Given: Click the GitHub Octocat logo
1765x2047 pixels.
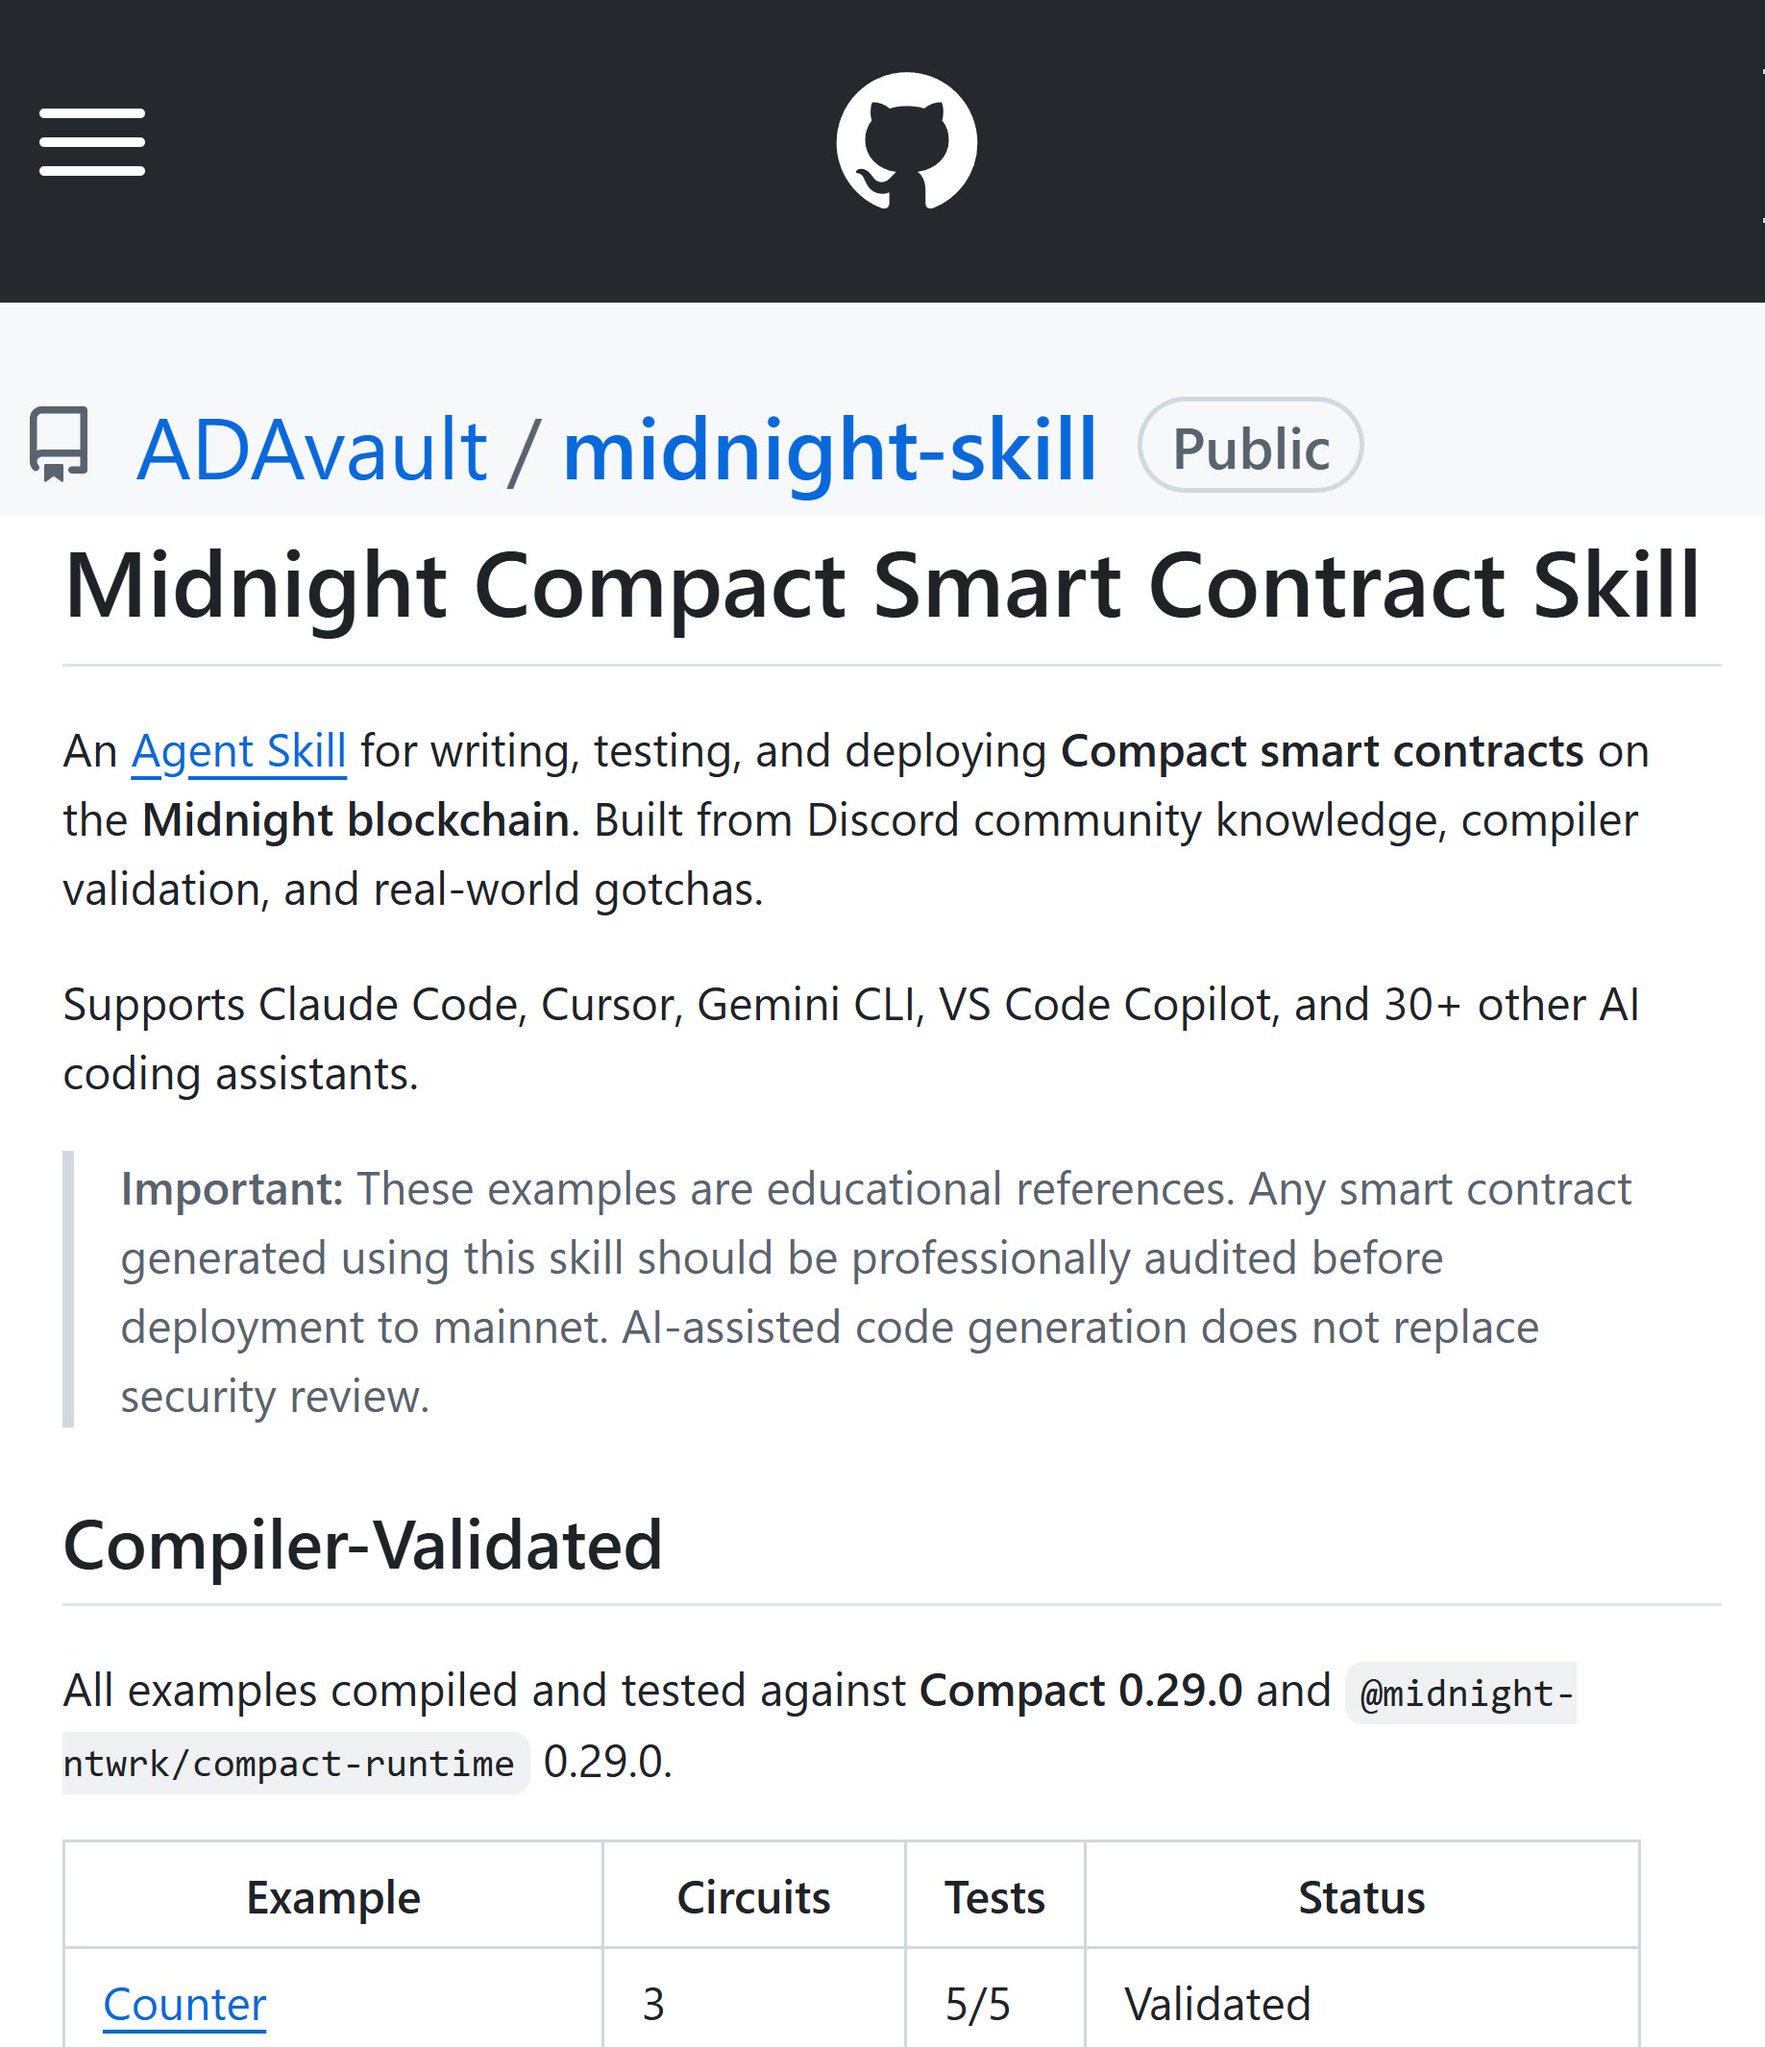Looking at the screenshot, I should 906,141.
